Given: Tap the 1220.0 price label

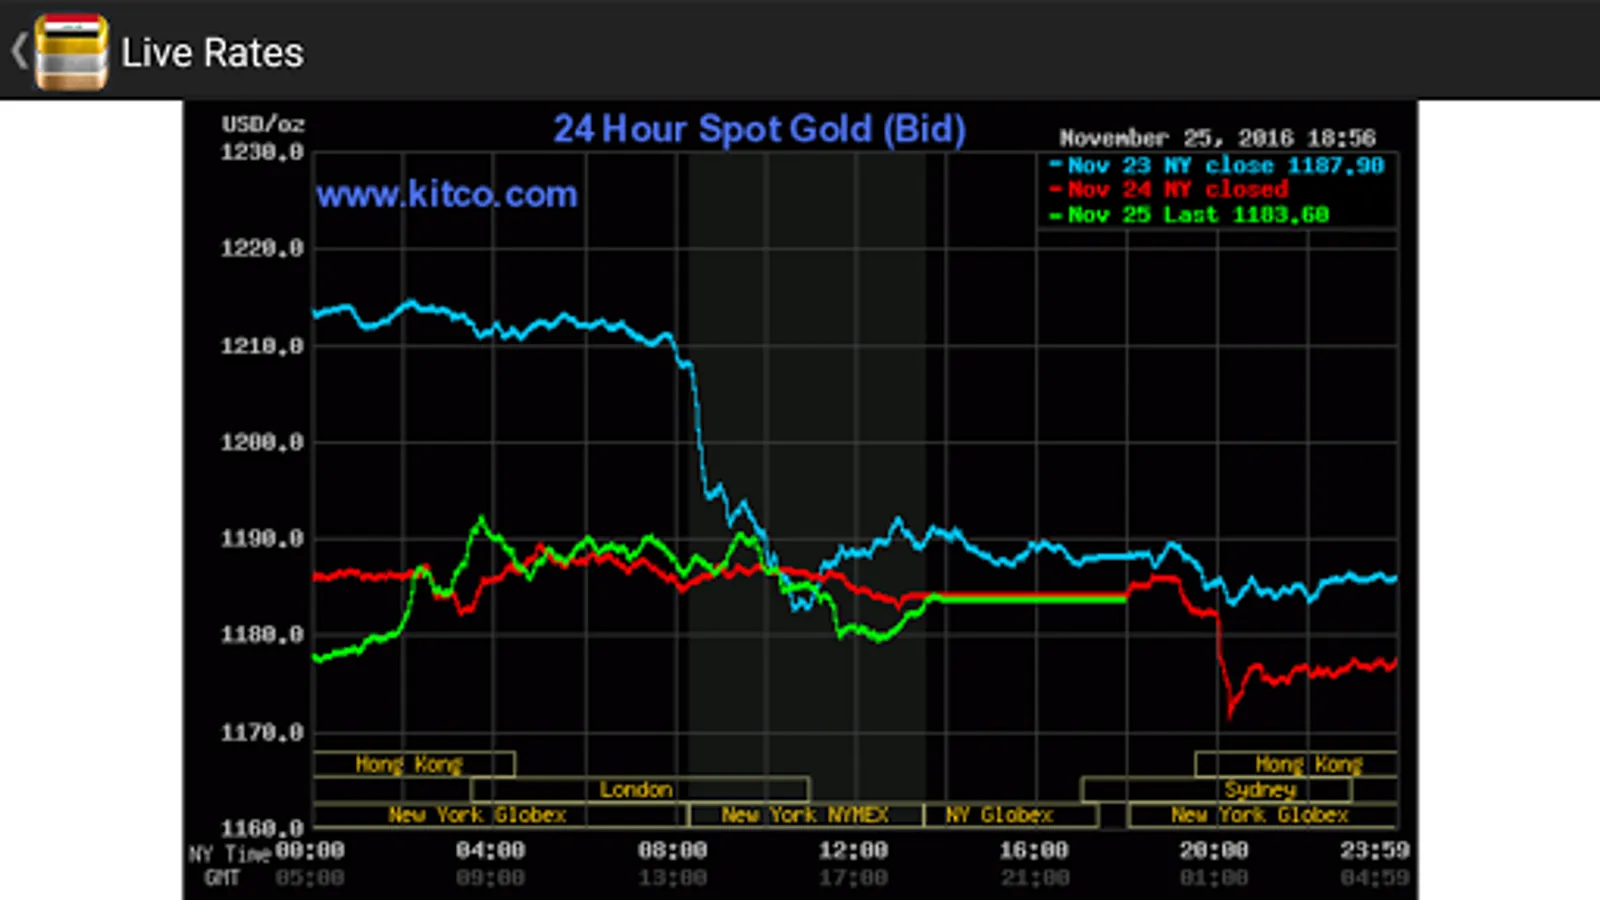Looking at the screenshot, I should [x=262, y=248].
